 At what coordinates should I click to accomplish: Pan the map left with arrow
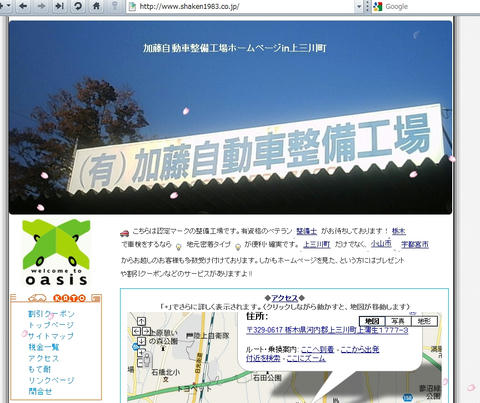(136, 331)
